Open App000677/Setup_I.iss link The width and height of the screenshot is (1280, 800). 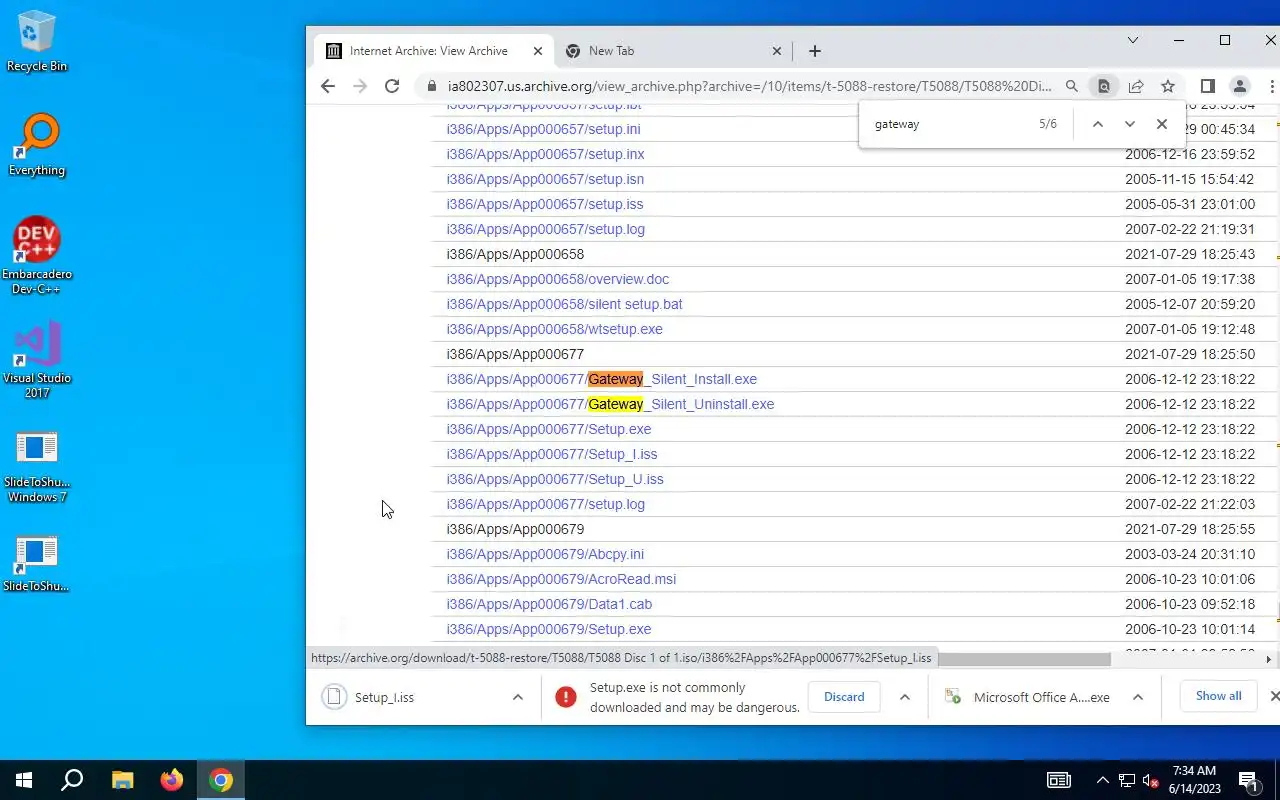coord(552,454)
